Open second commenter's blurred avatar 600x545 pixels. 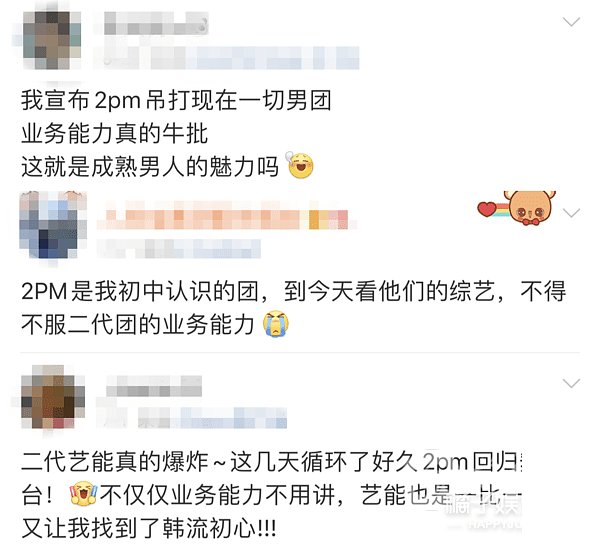[x=53, y=225]
